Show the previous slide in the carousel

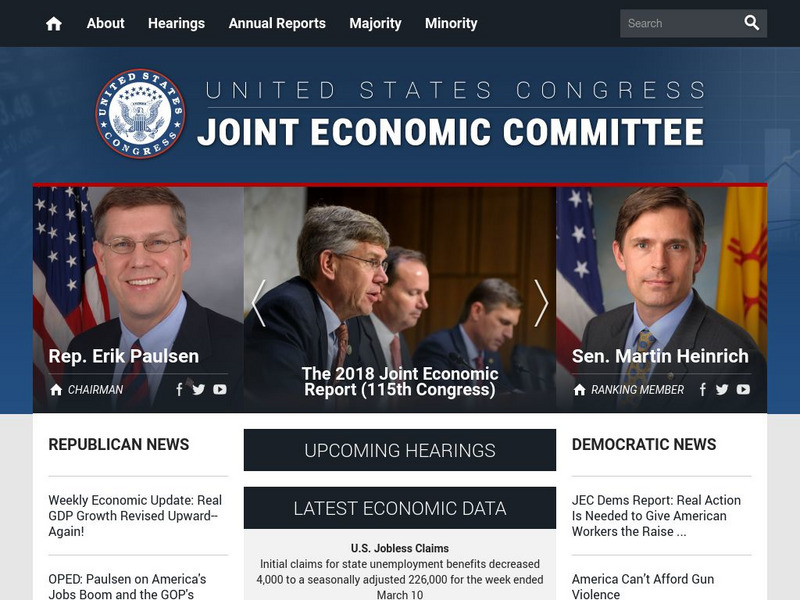(x=259, y=303)
